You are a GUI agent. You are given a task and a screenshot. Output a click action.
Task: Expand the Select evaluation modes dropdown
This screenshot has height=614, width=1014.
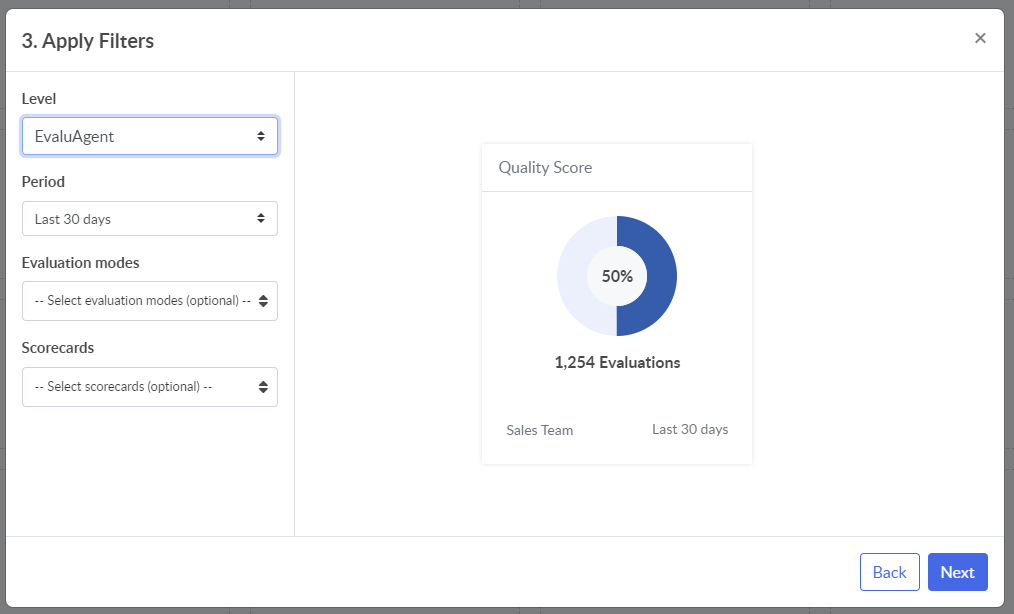click(150, 301)
